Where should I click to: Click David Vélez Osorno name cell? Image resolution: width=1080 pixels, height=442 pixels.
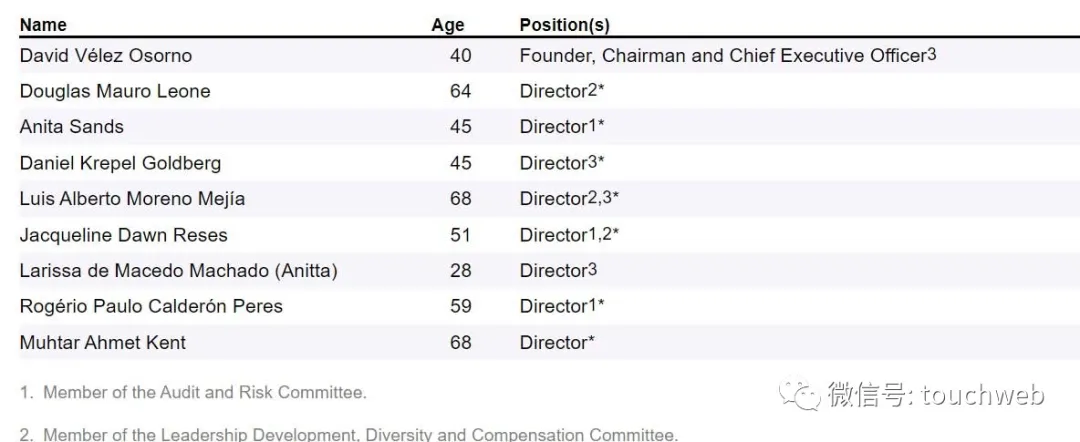click(106, 56)
